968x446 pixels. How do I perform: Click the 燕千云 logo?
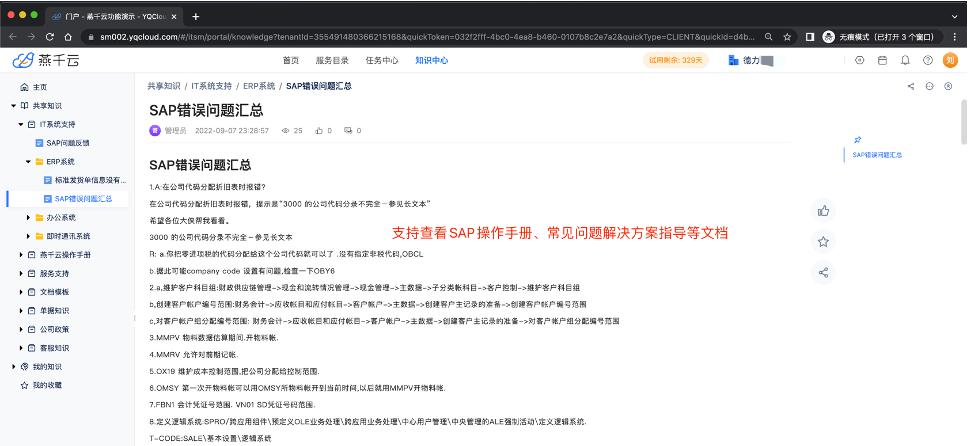46,60
